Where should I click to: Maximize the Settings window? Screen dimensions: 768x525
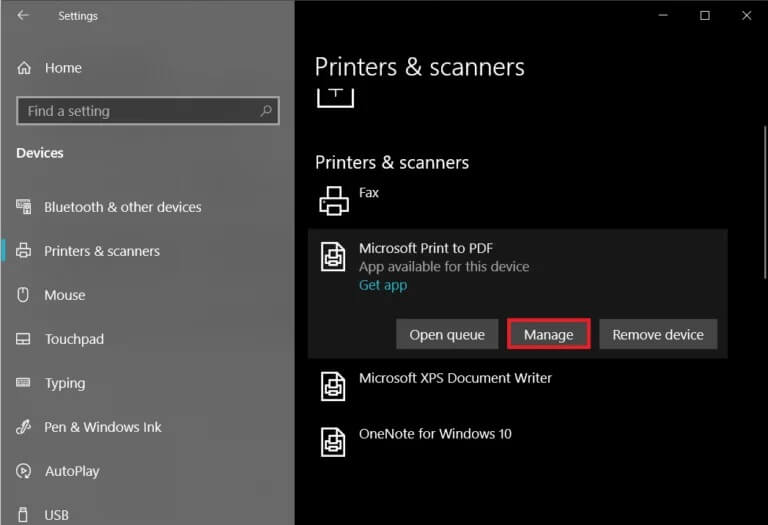tap(705, 15)
